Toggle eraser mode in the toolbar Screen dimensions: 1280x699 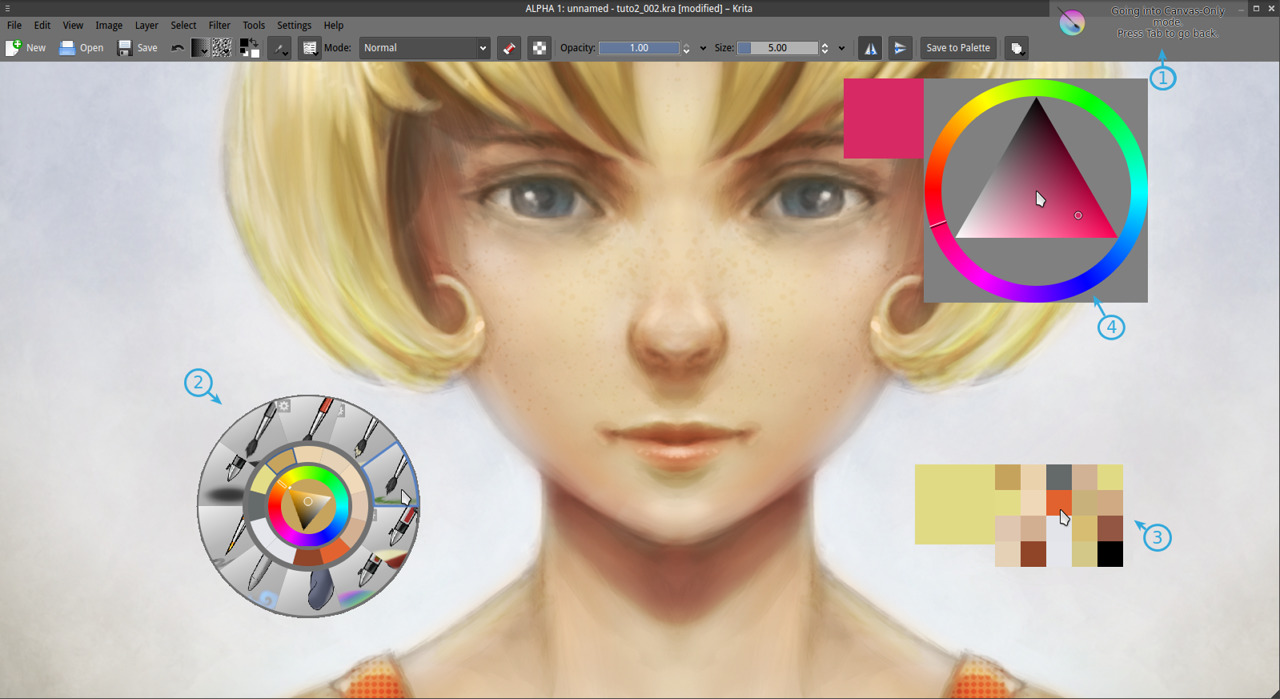pos(509,48)
